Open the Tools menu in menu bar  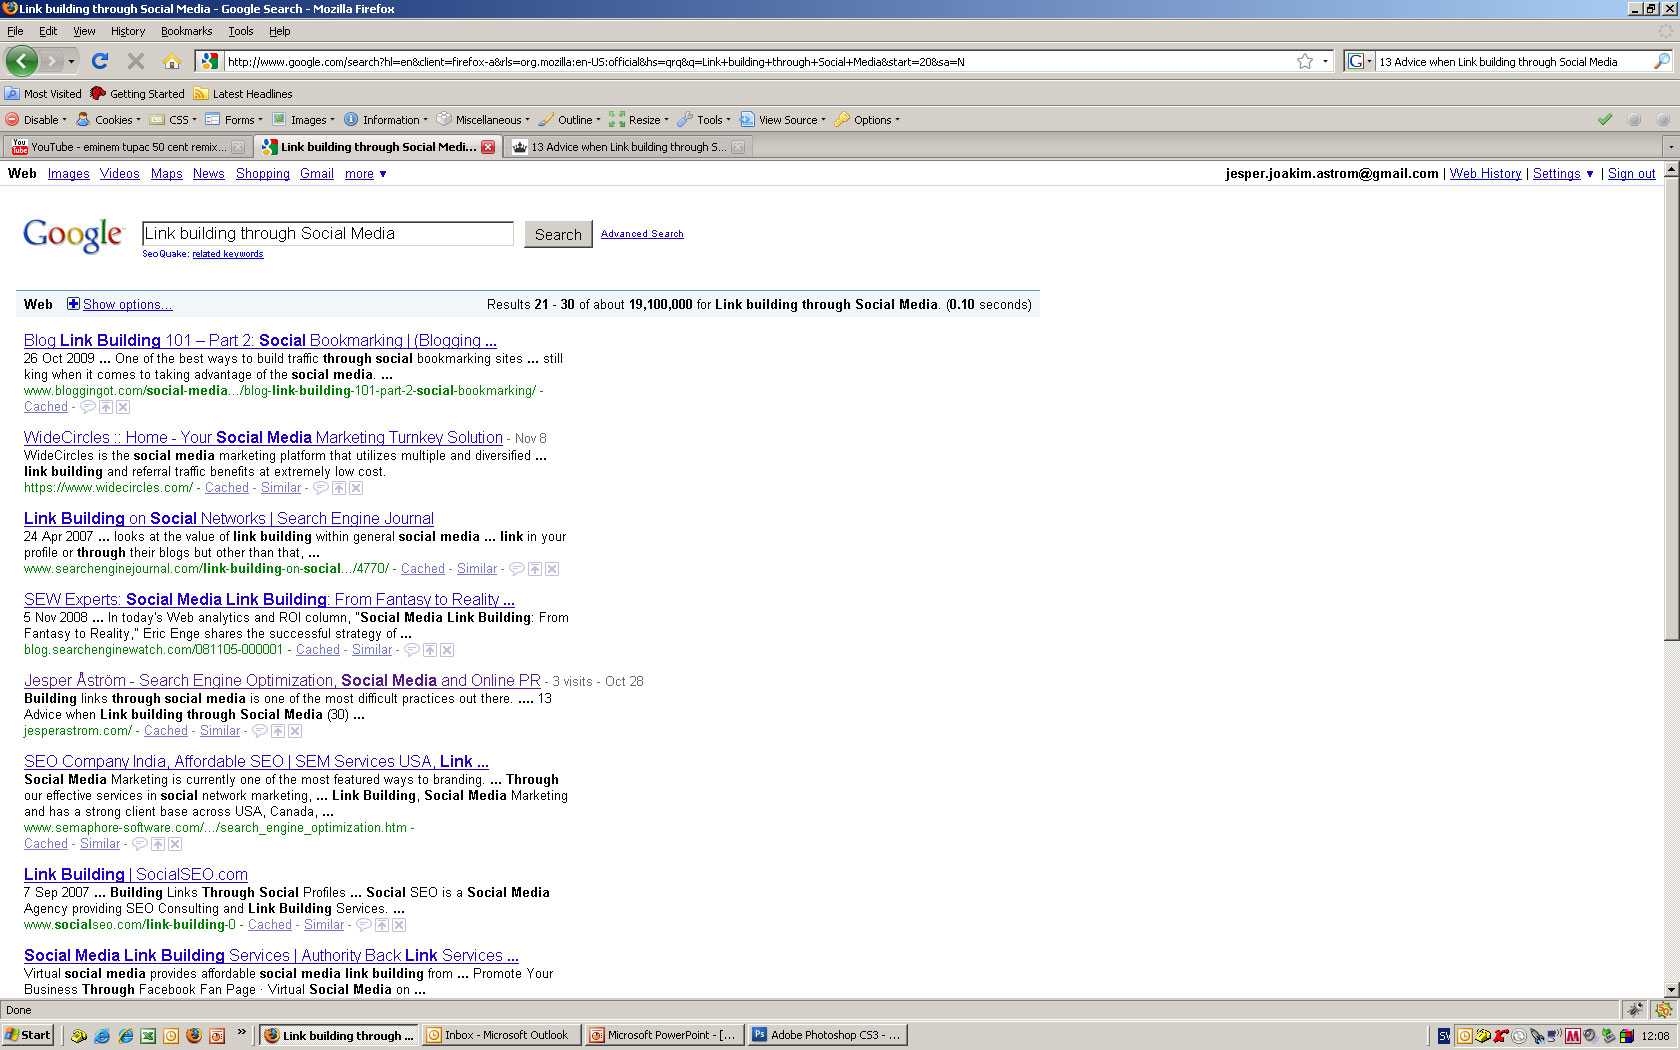(x=241, y=31)
